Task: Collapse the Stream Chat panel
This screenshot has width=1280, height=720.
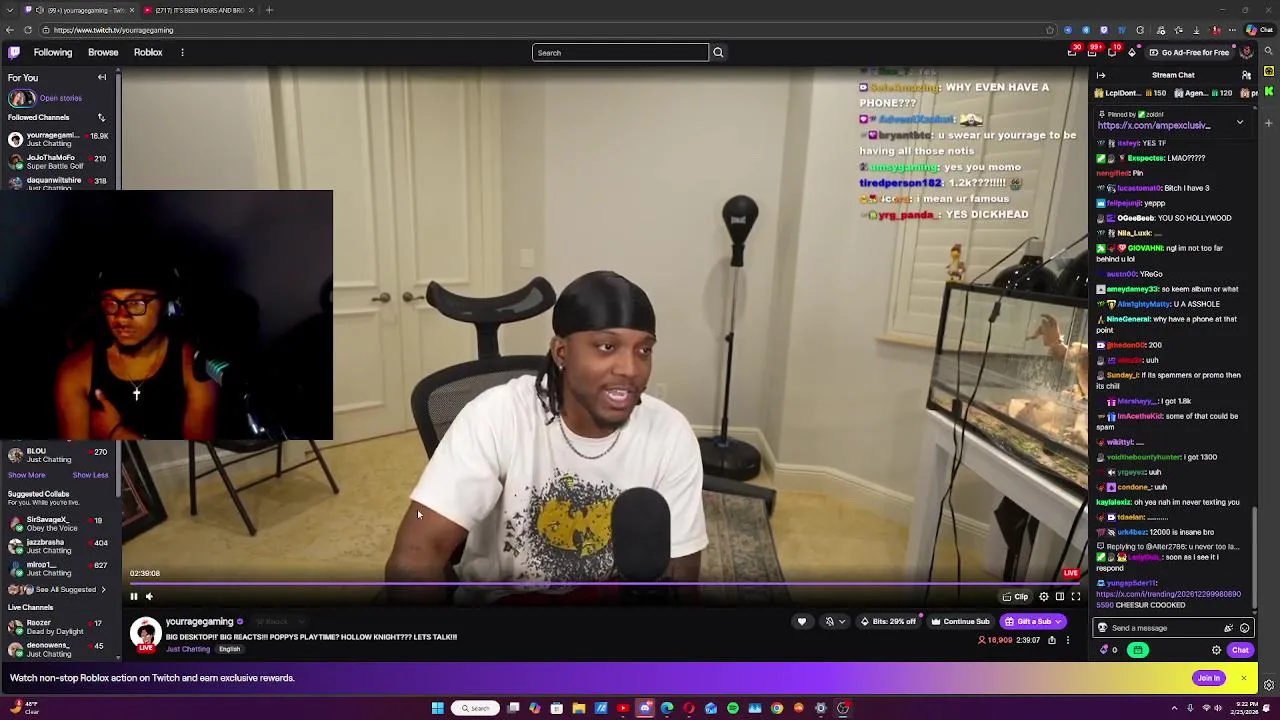Action: tap(1101, 75)
